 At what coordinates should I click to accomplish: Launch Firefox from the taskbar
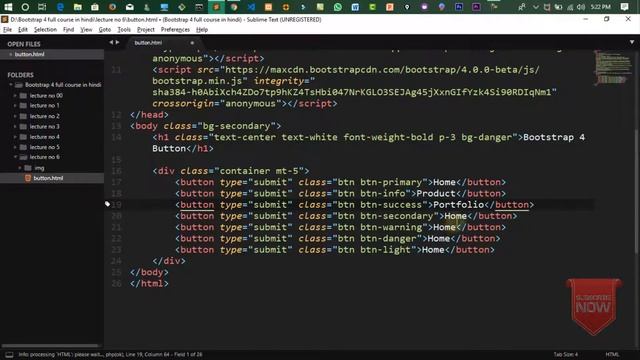[112, 7]
